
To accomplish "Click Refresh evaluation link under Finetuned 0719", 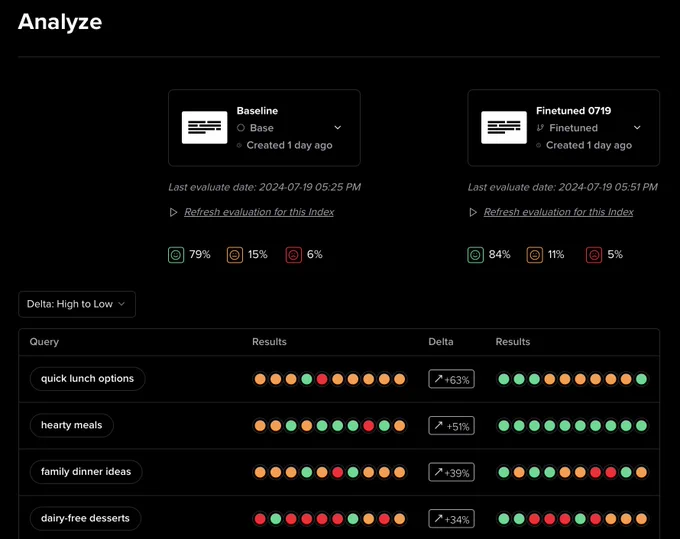I will tap(559, 212).
